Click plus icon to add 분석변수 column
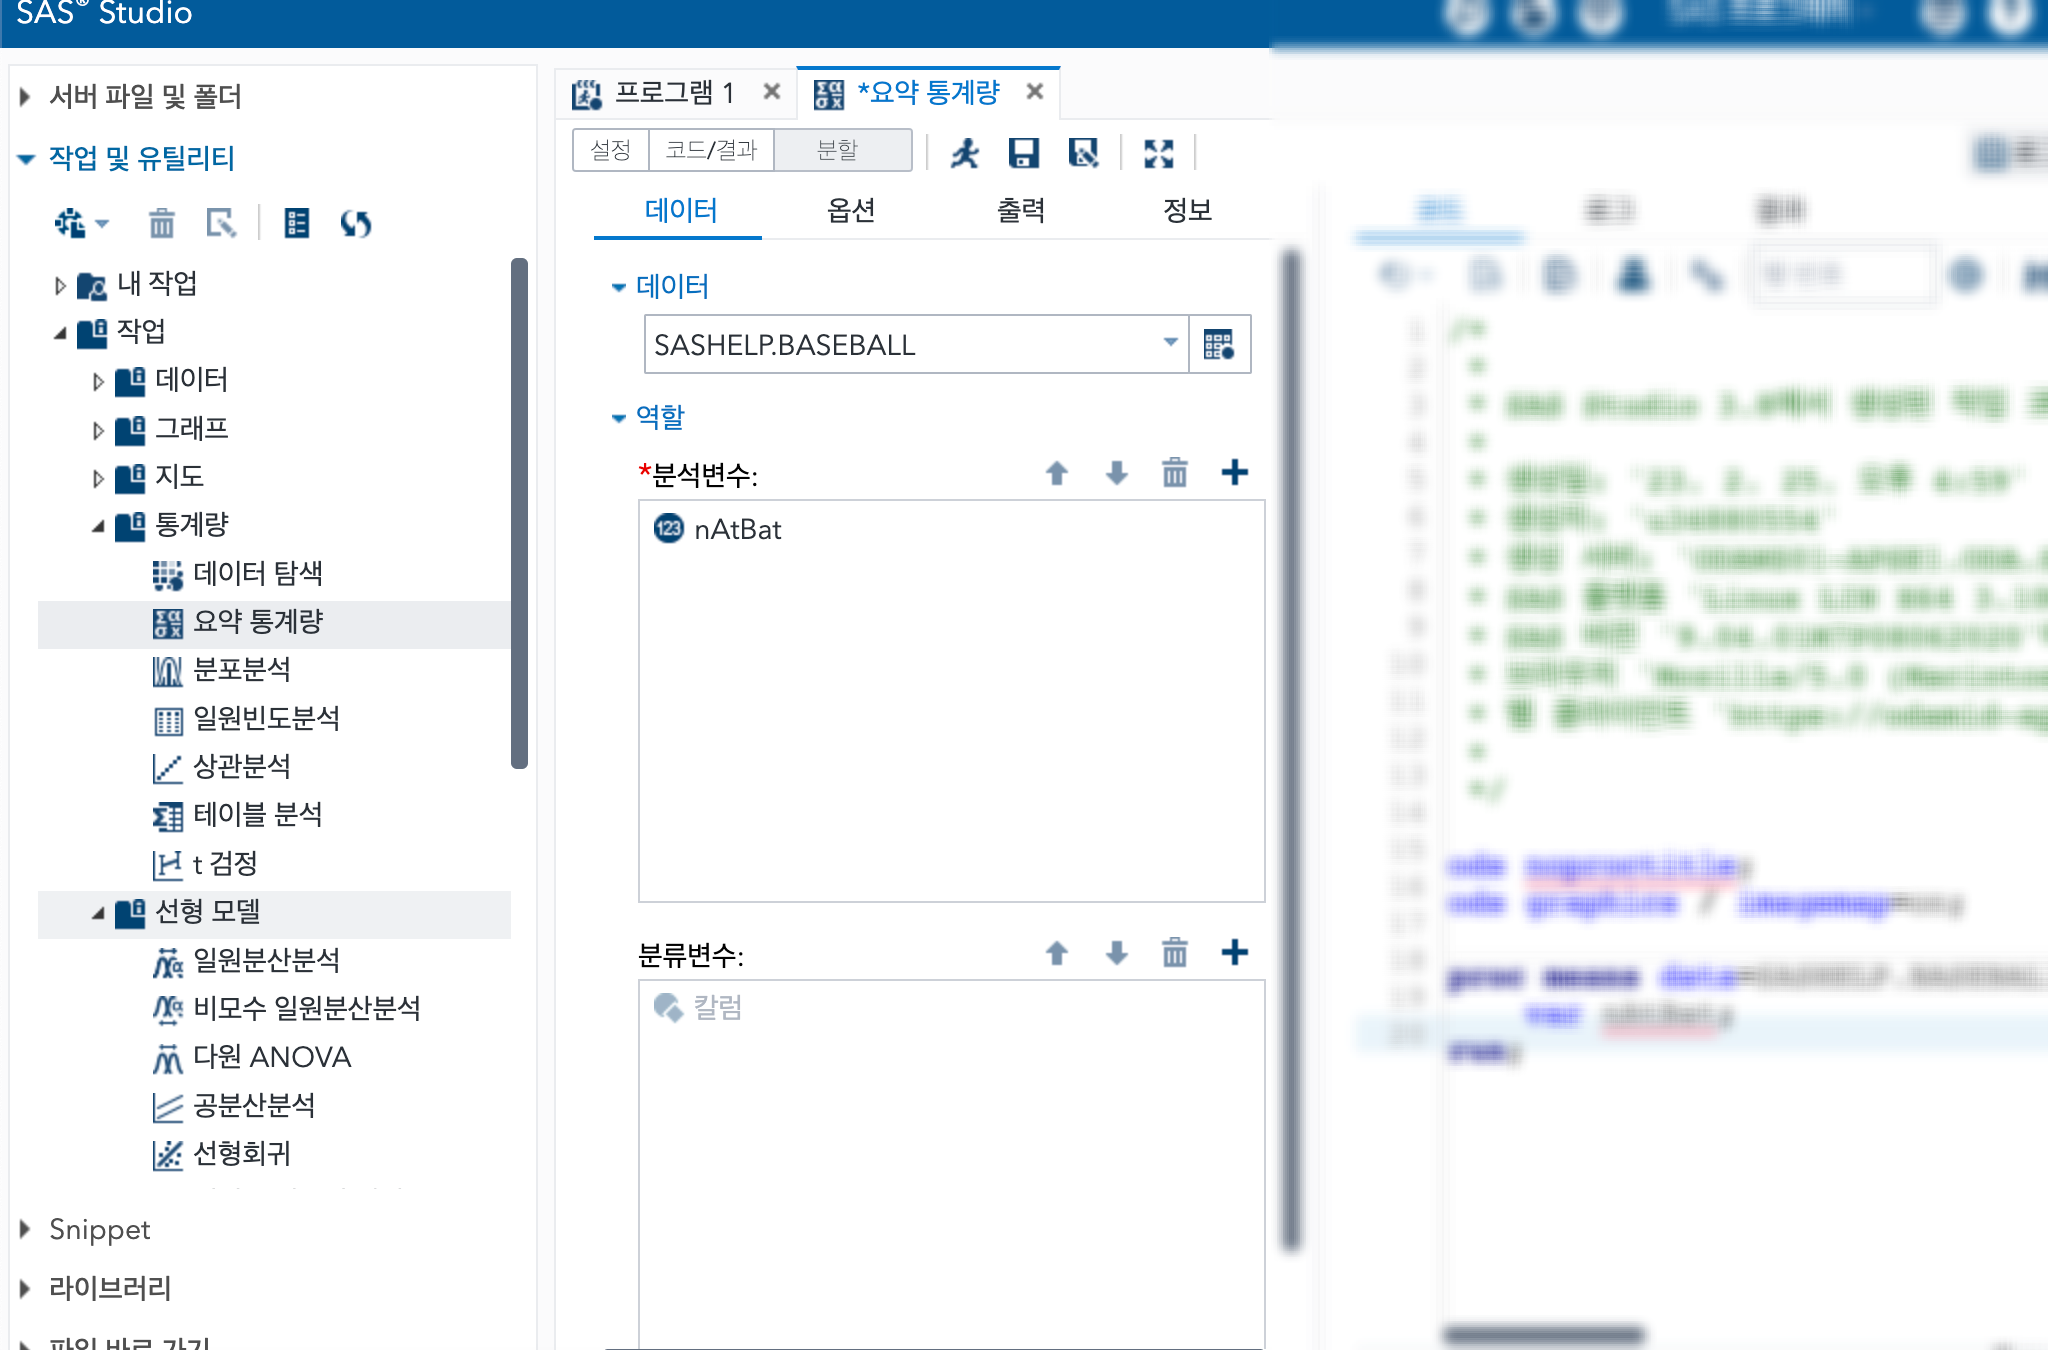The height and width of the screenshot is (1350, 2048). coord(1235,472)
